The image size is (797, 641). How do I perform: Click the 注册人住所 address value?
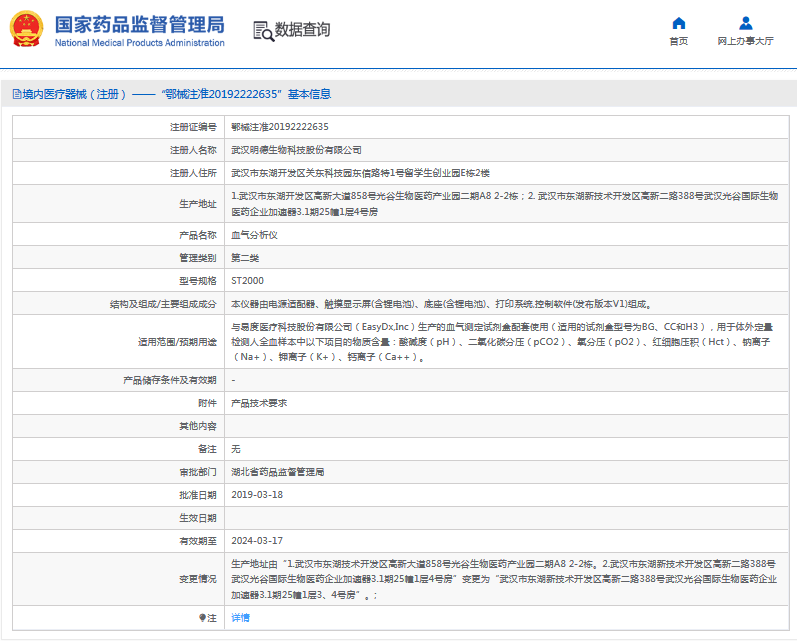[360, 173]
